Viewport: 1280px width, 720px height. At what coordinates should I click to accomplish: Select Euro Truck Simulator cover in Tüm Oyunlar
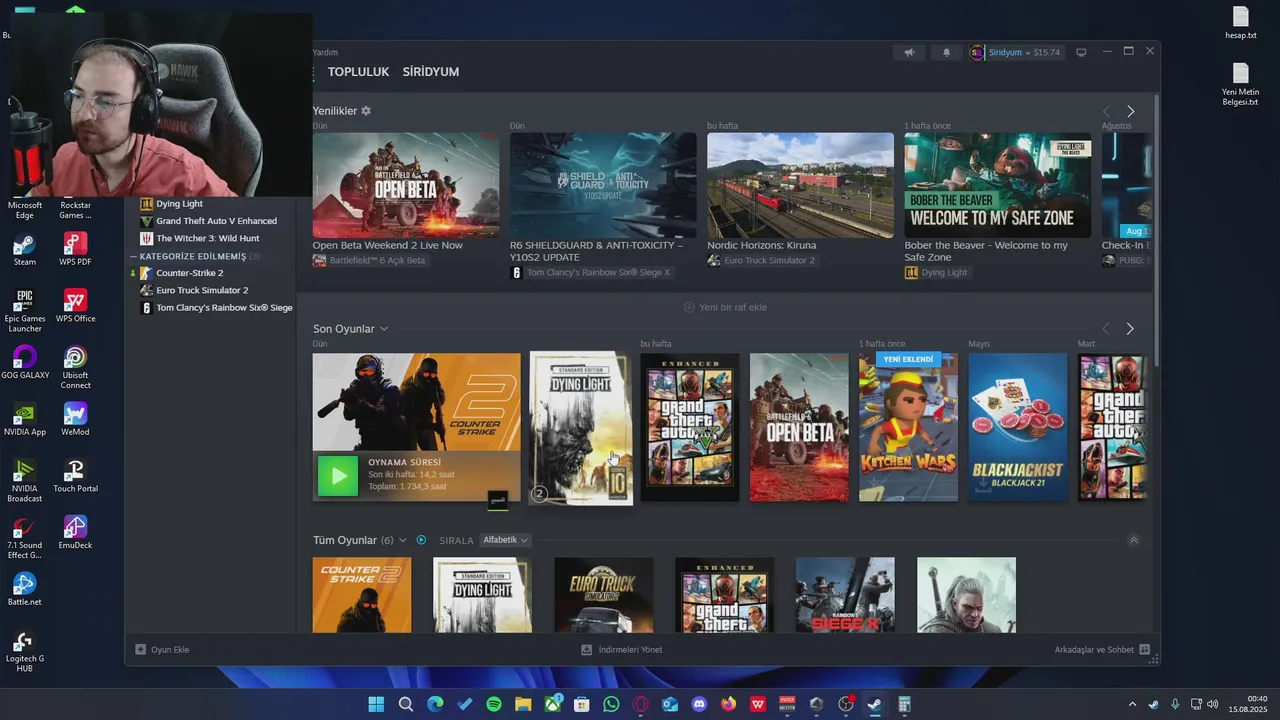point(604,595)
